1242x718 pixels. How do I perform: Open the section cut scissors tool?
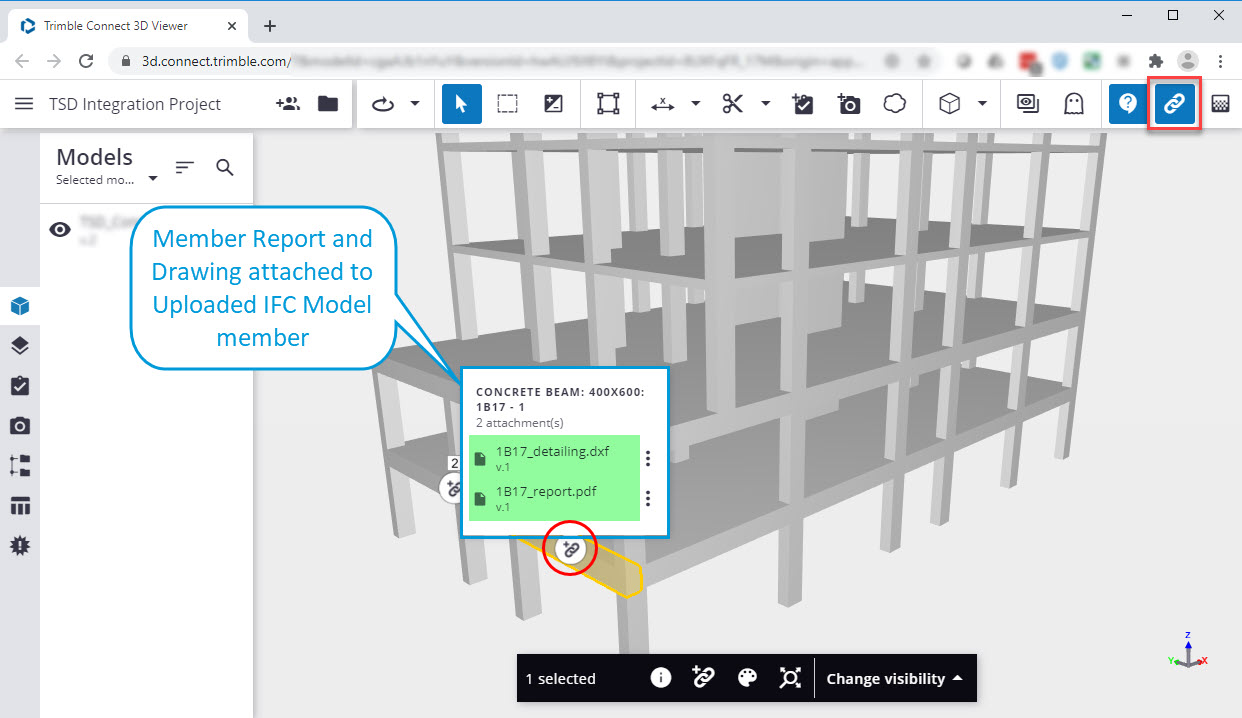(733, 103)
